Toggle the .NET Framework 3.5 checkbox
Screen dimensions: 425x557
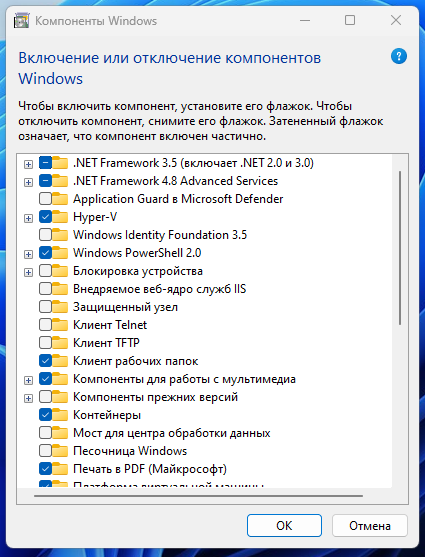(45, 163)
